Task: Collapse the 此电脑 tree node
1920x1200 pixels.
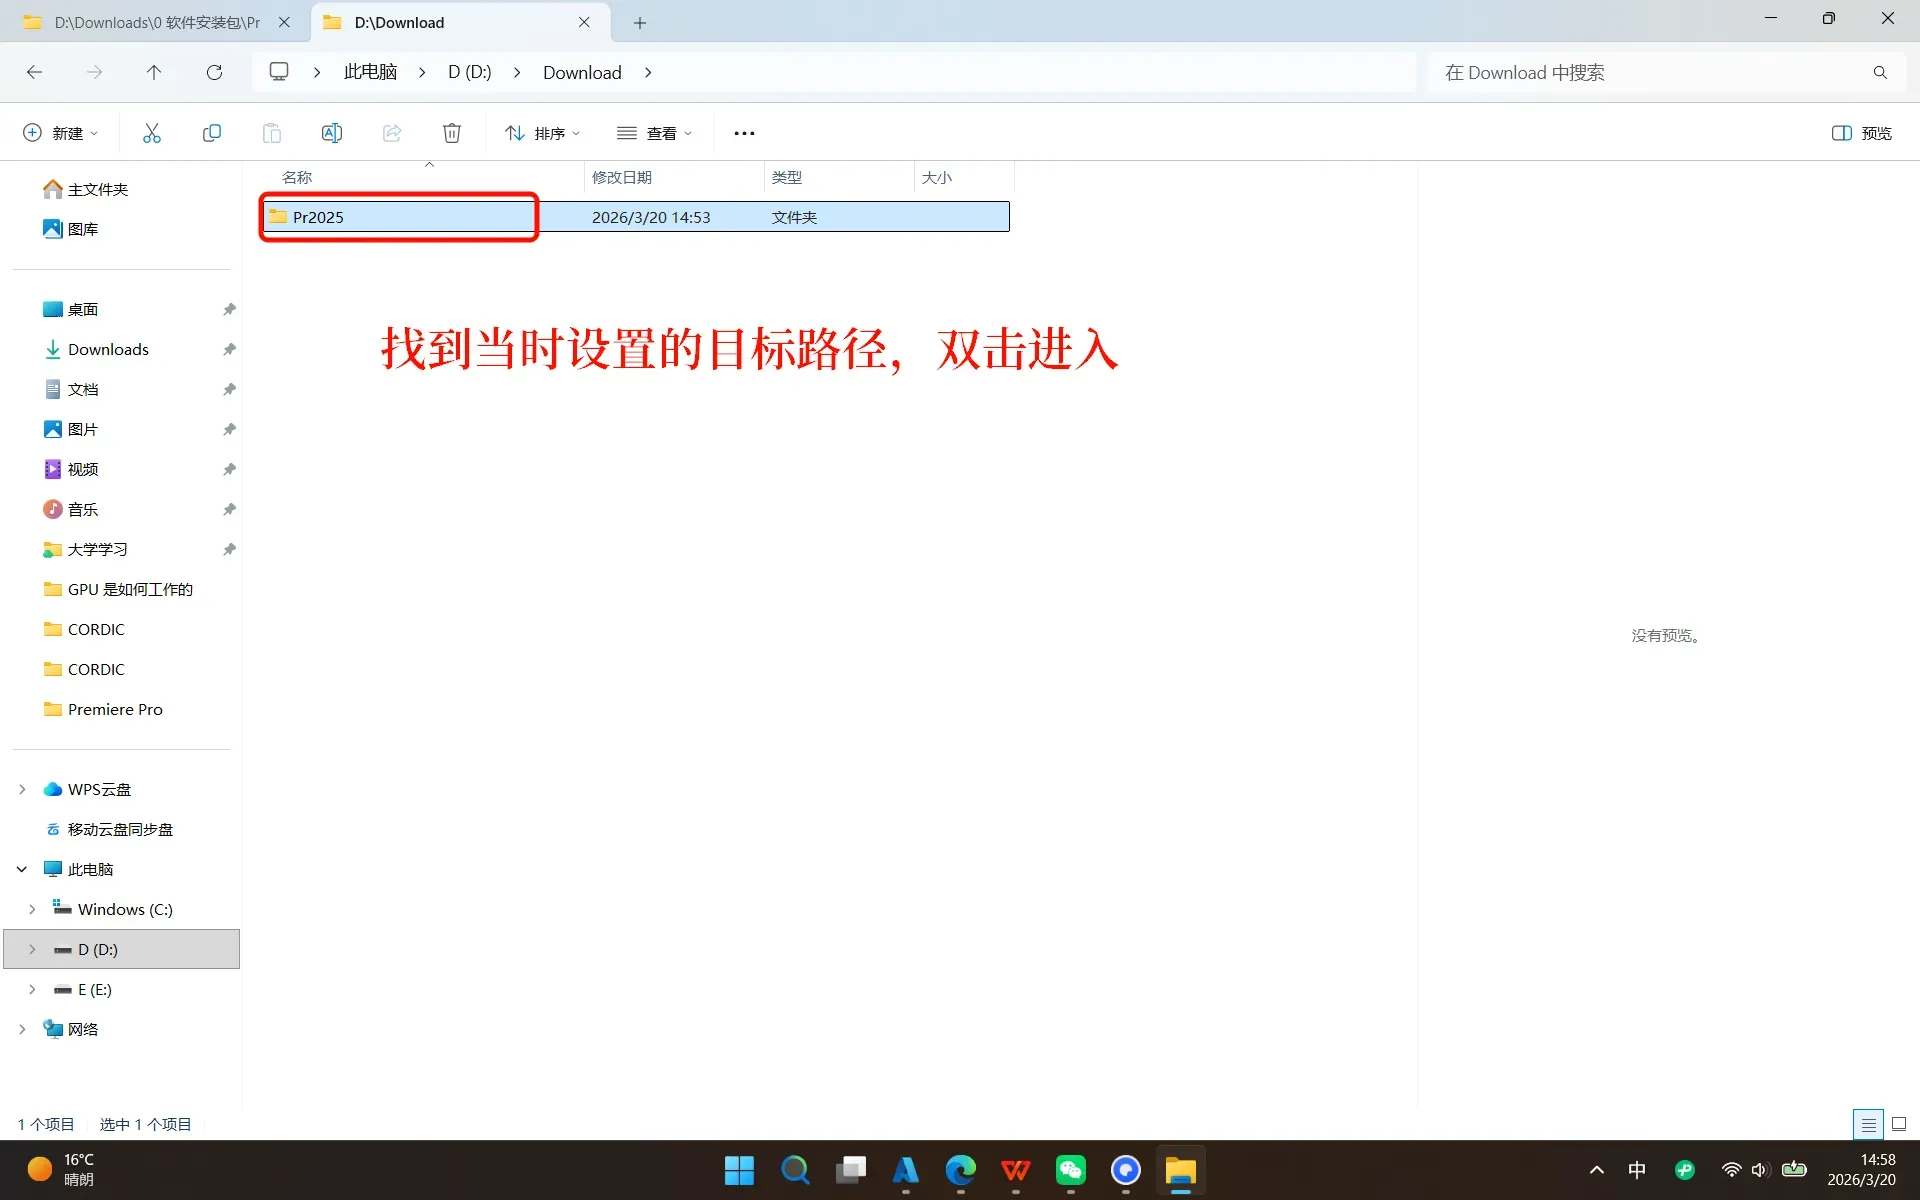Action: 22,869
